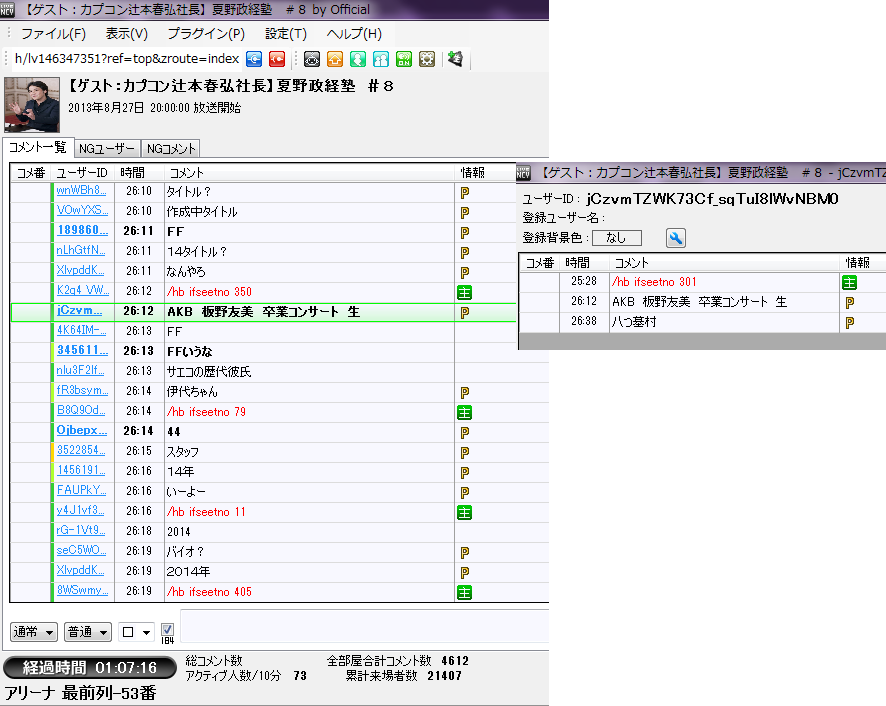The height and width of the screenshot is (706, 886).
Task: Switch to the NGユーザー tab
Action: pyautogui.click(x=106, y=149)
